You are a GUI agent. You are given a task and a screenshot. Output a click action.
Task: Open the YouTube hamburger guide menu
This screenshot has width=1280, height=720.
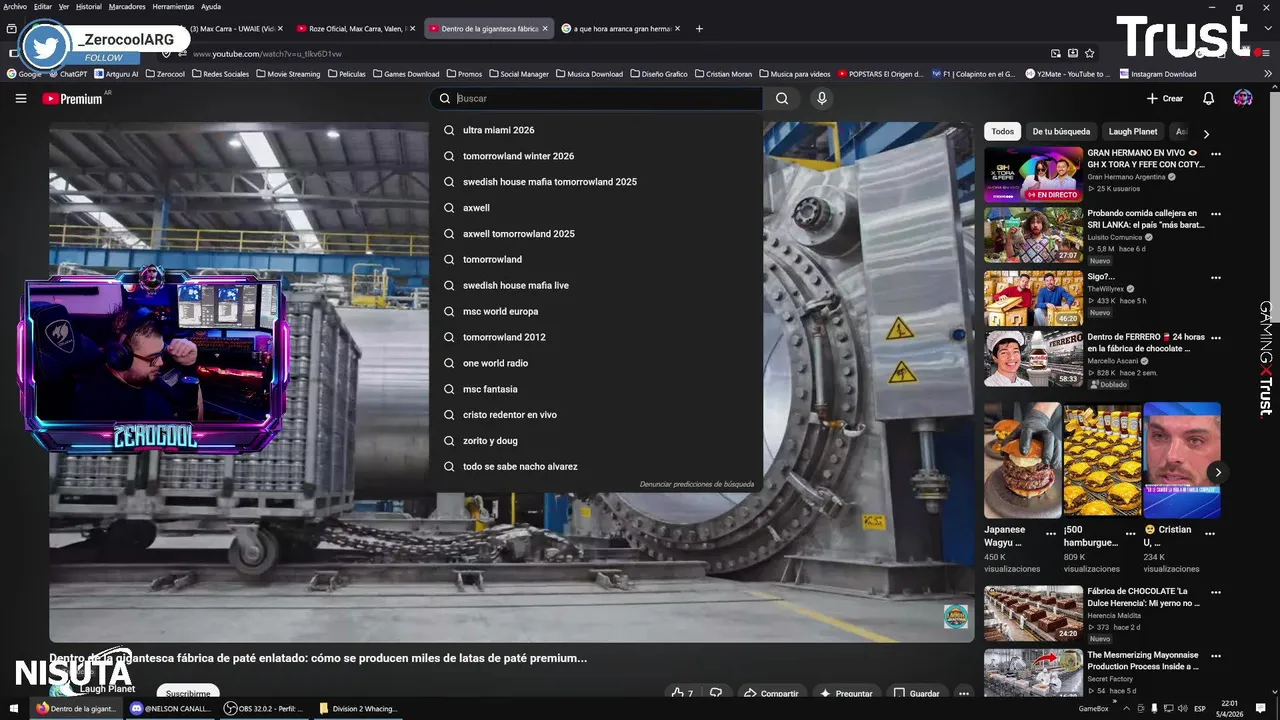pyautogui.click(x=21, y=98)
